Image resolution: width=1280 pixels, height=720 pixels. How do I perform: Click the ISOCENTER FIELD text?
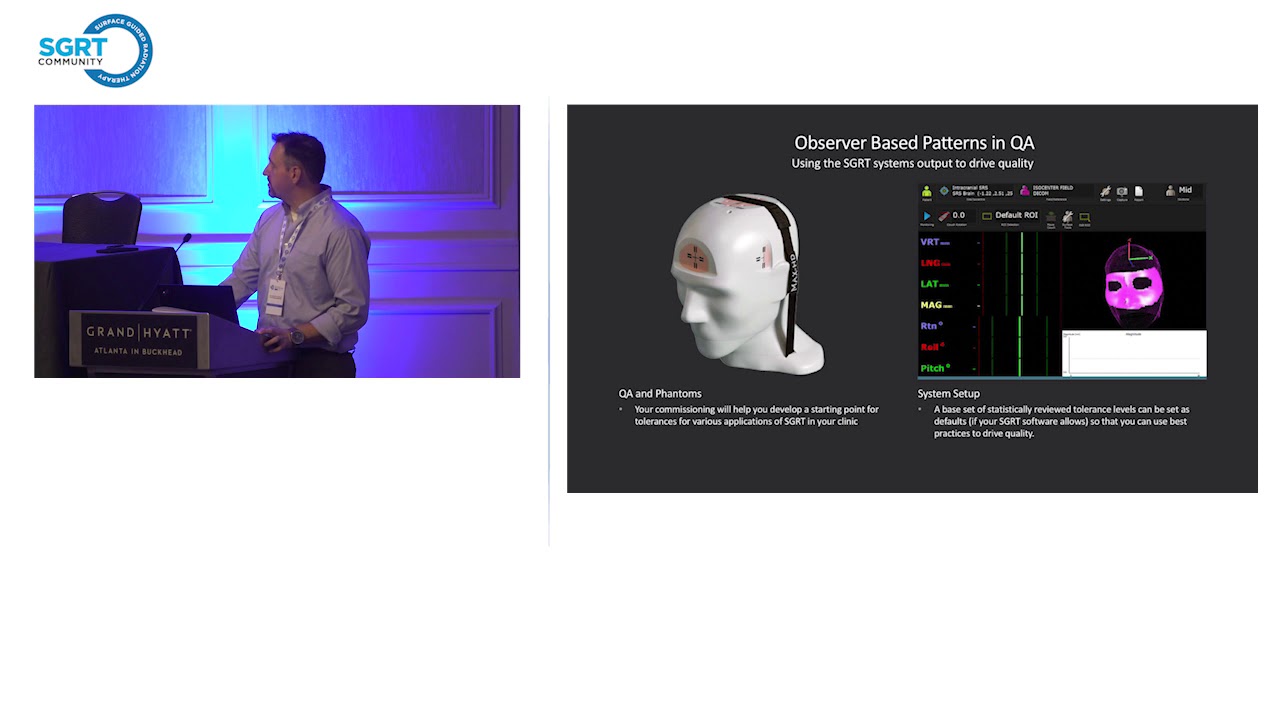coord(1053,187)
